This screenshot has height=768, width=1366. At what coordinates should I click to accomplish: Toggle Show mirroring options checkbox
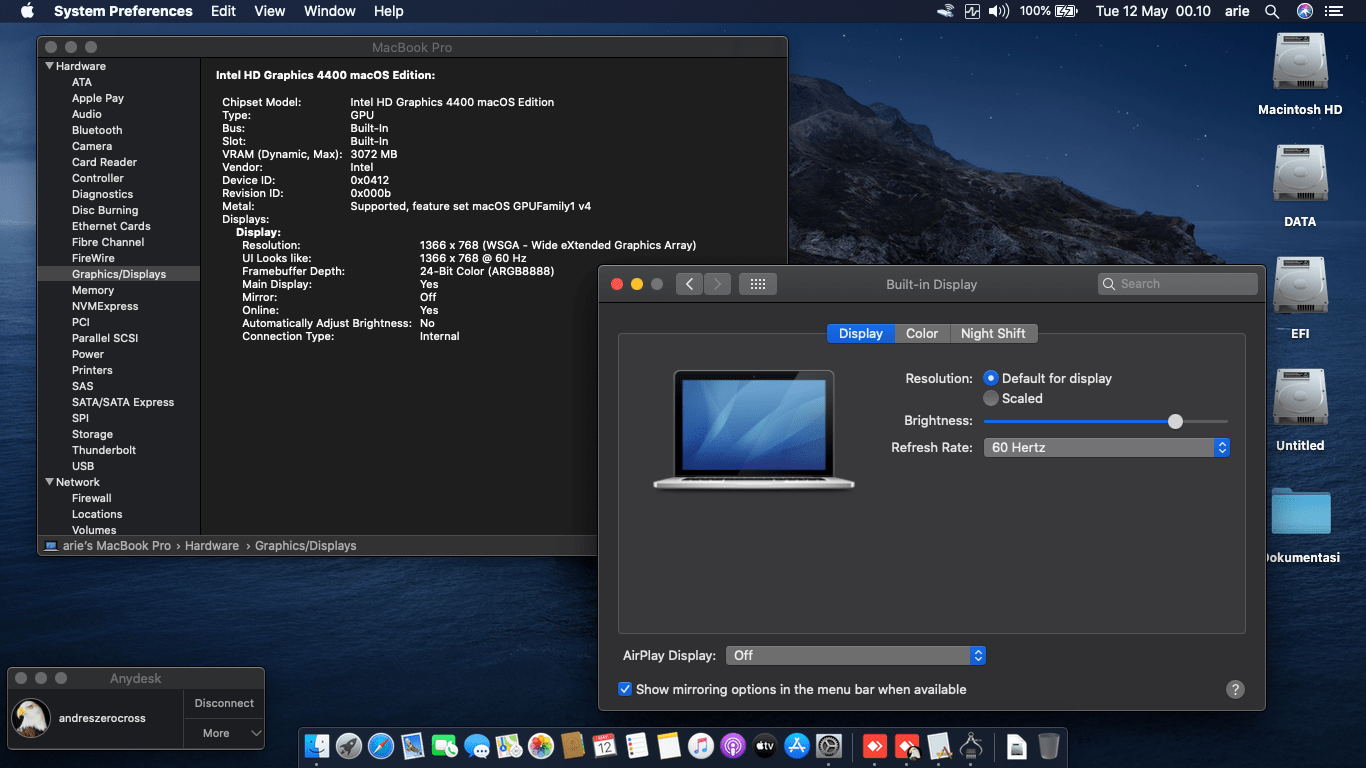(x=625, y=689)
